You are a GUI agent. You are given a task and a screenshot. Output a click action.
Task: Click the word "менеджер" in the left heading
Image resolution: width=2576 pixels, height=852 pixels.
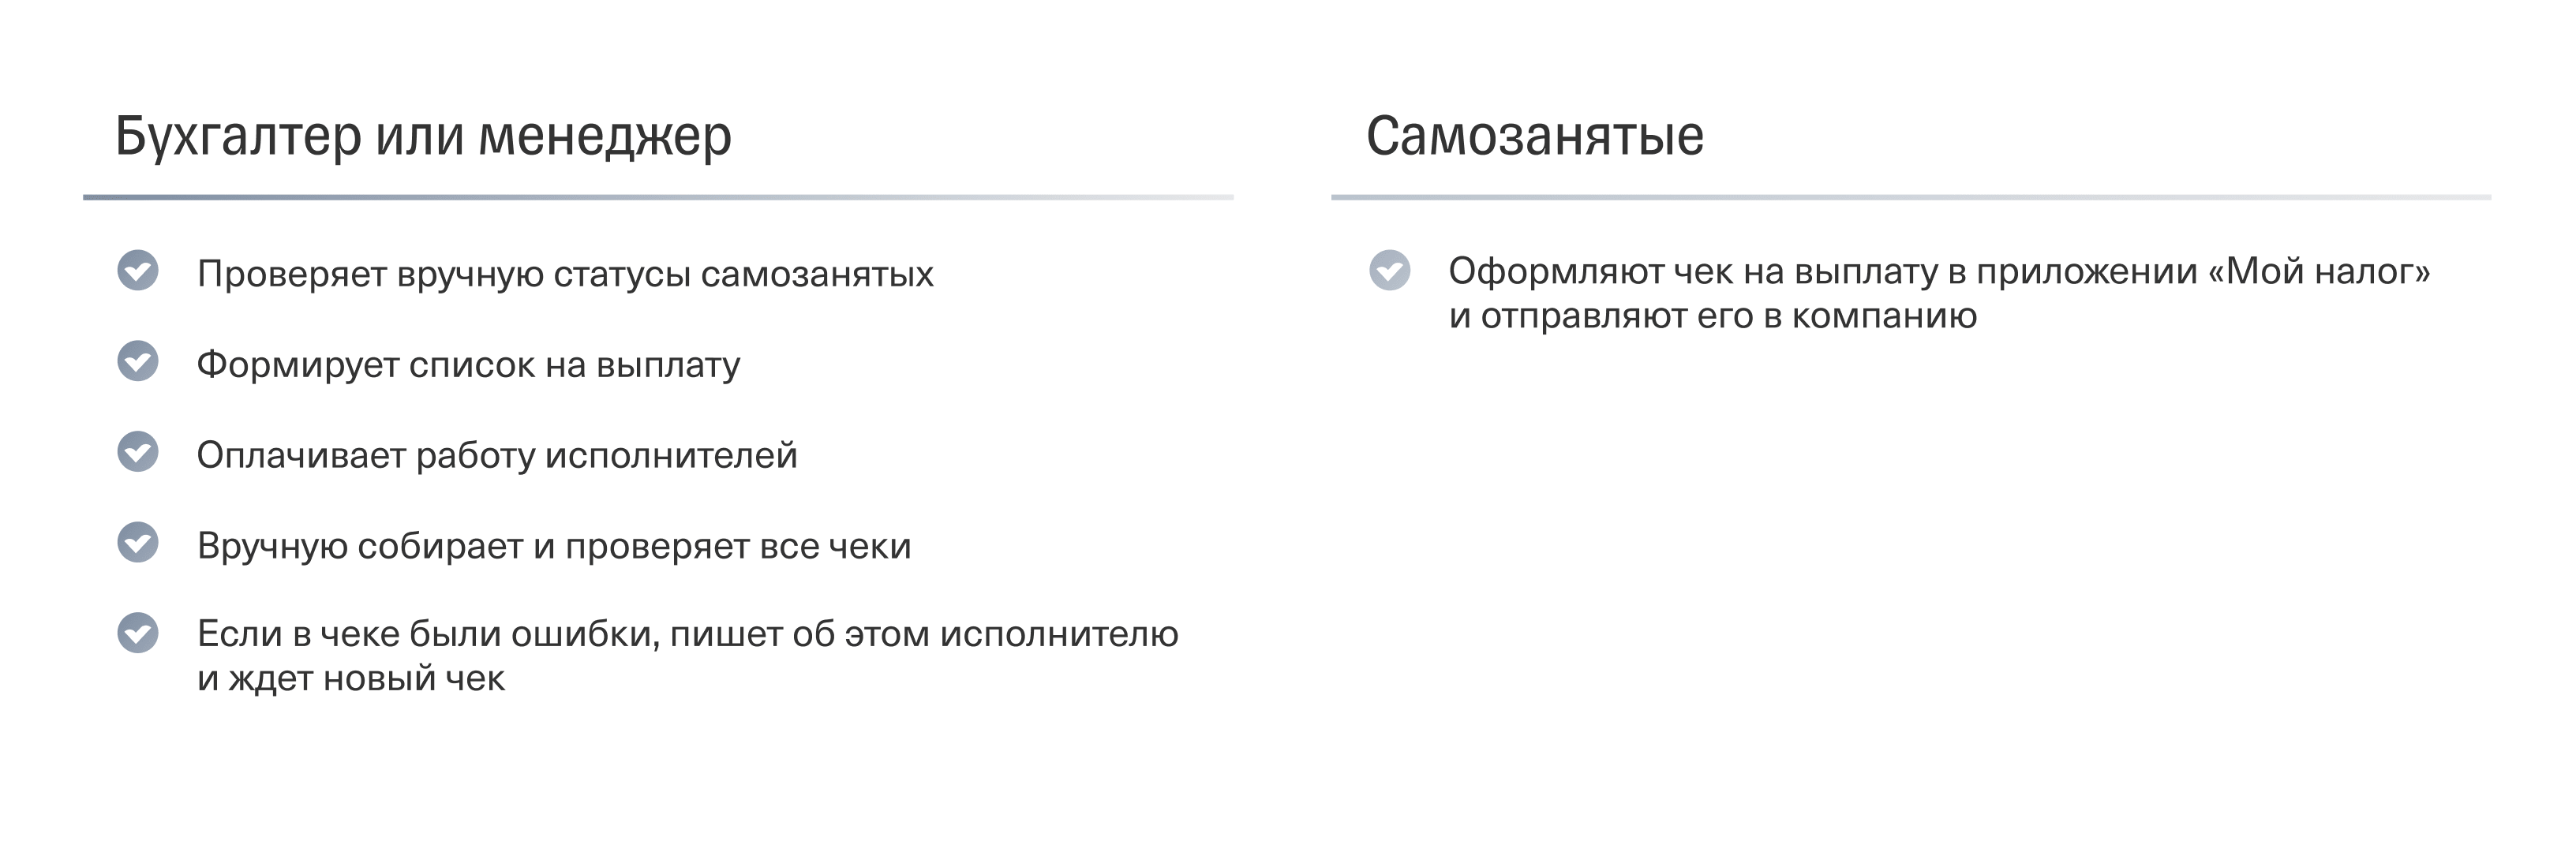(x=605, y=136)
